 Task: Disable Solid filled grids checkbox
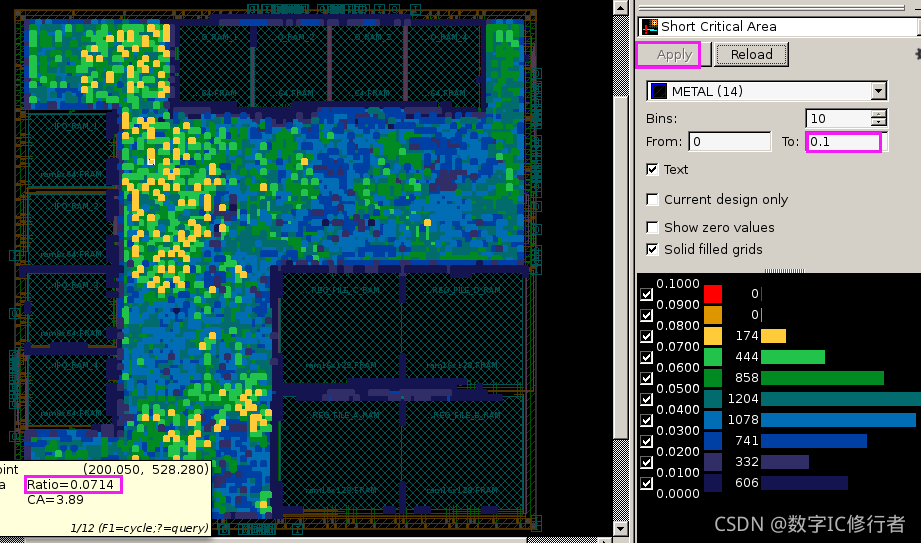click(x=652, y=249)
